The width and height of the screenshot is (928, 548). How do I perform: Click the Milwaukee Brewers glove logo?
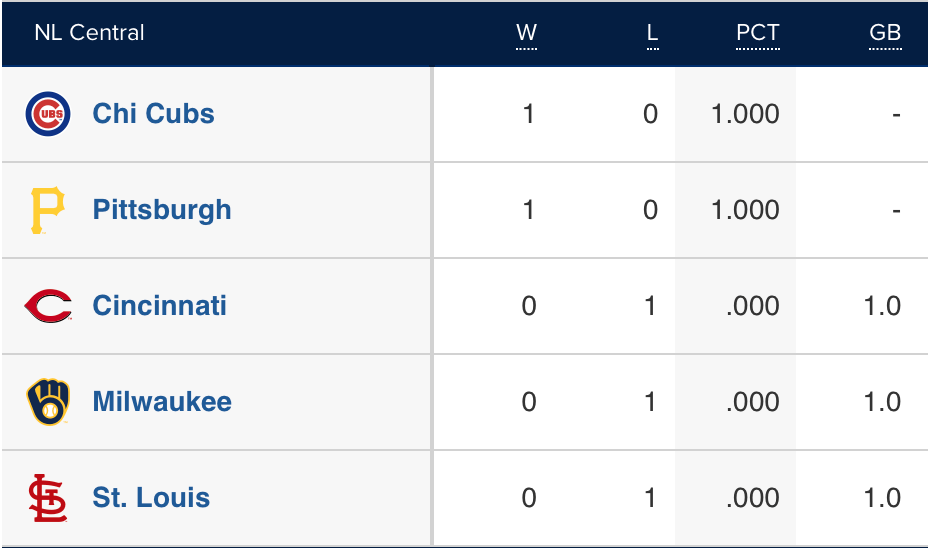coord(47,402)
